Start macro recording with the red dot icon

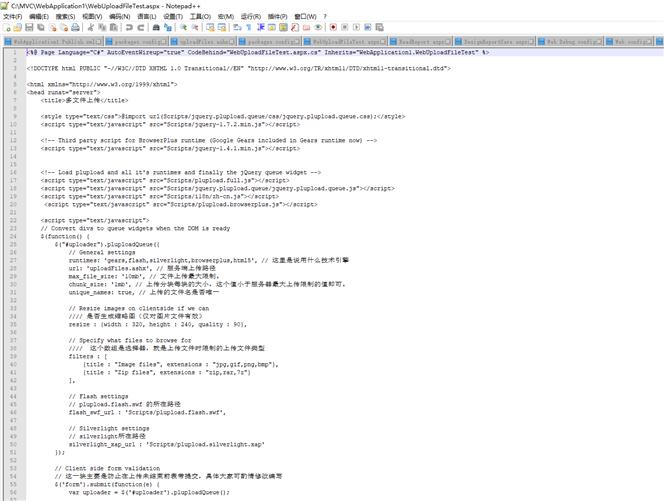[333, 28]
